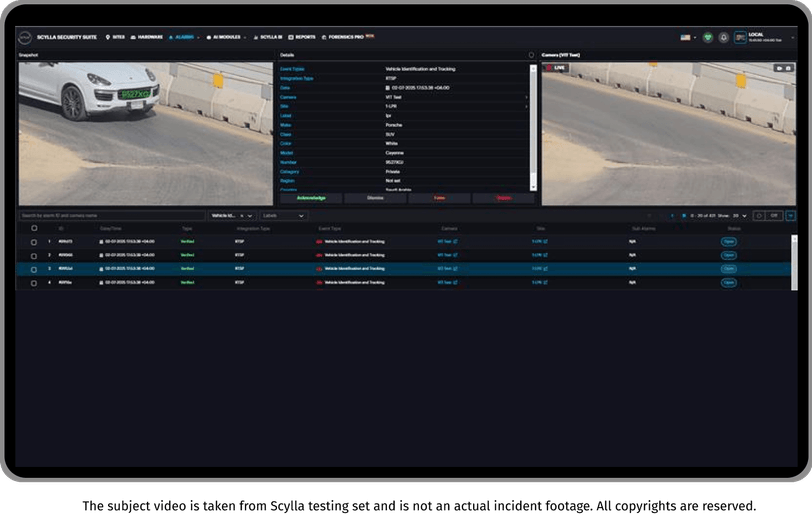Expand the Camera row arrow in Details
812x519 pixels.
tap(527, 97)
